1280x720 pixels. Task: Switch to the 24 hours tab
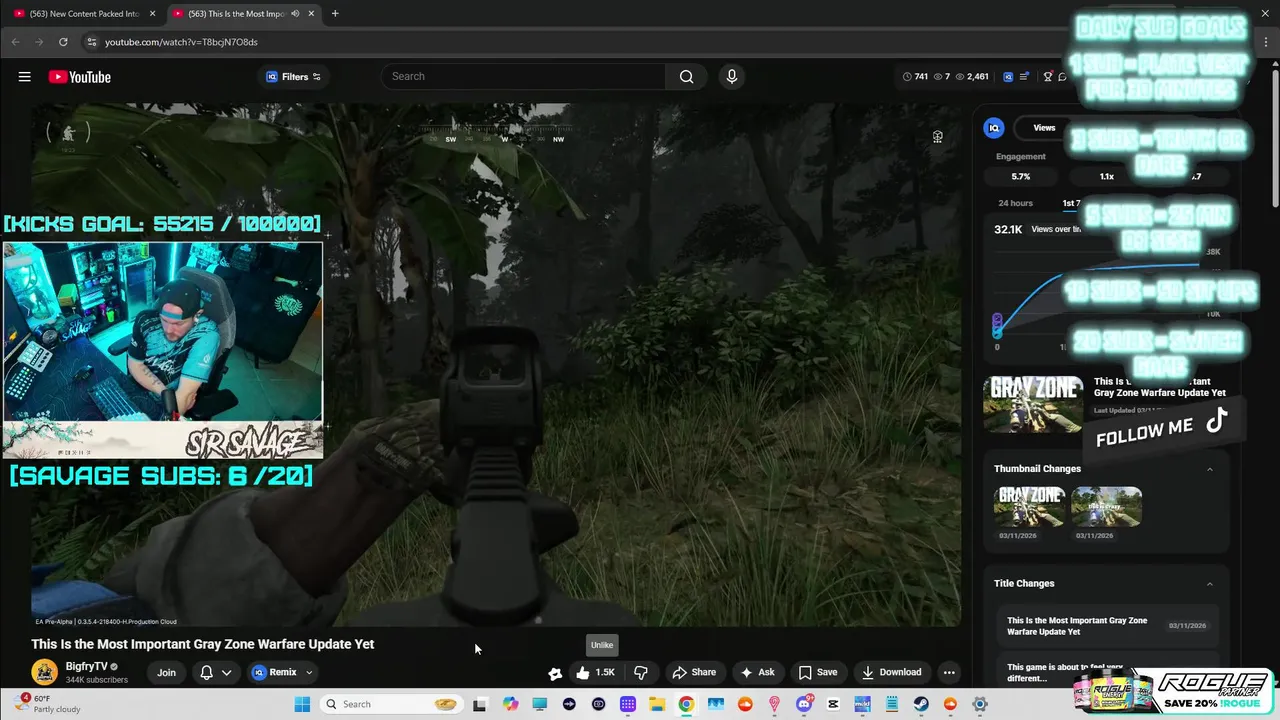1015,203
